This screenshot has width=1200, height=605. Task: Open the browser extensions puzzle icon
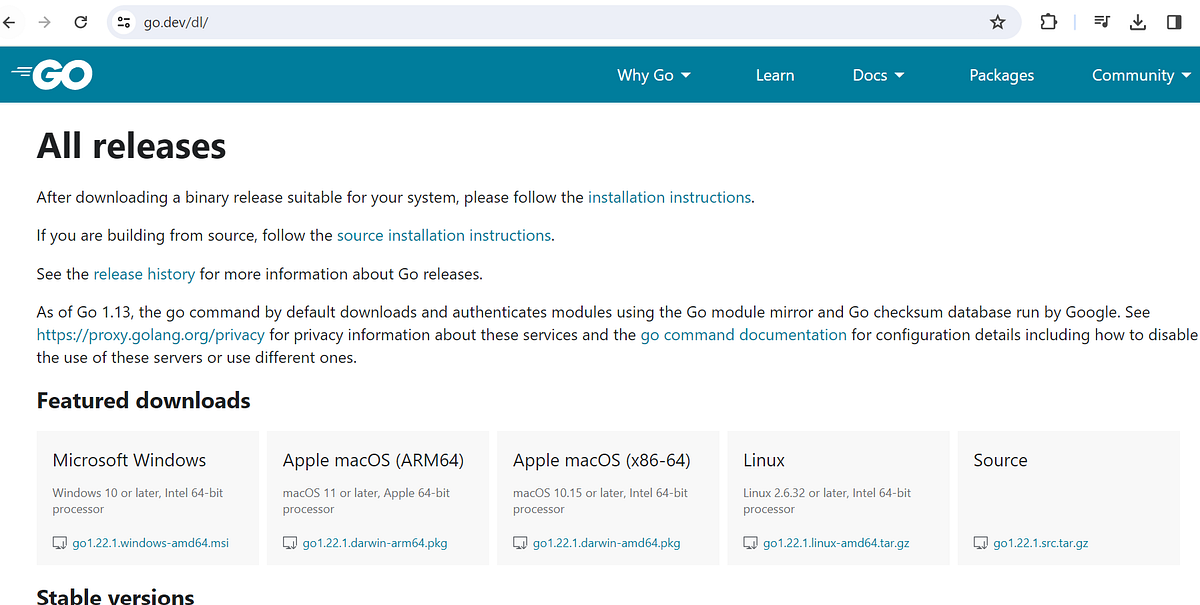pos(1048,22)
